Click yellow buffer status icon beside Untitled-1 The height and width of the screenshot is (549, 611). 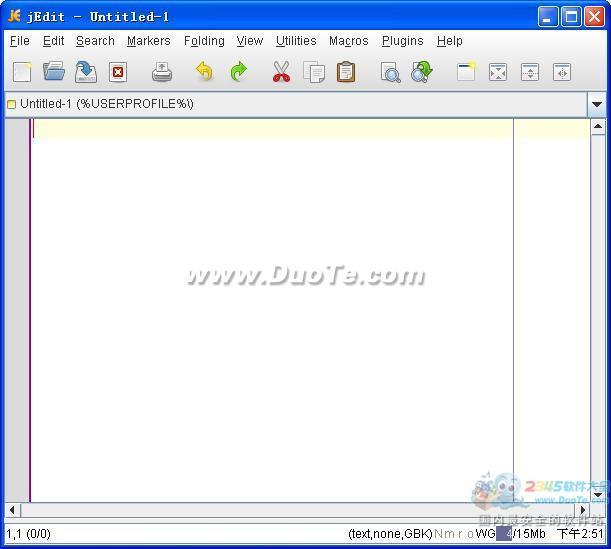[12, 104]
